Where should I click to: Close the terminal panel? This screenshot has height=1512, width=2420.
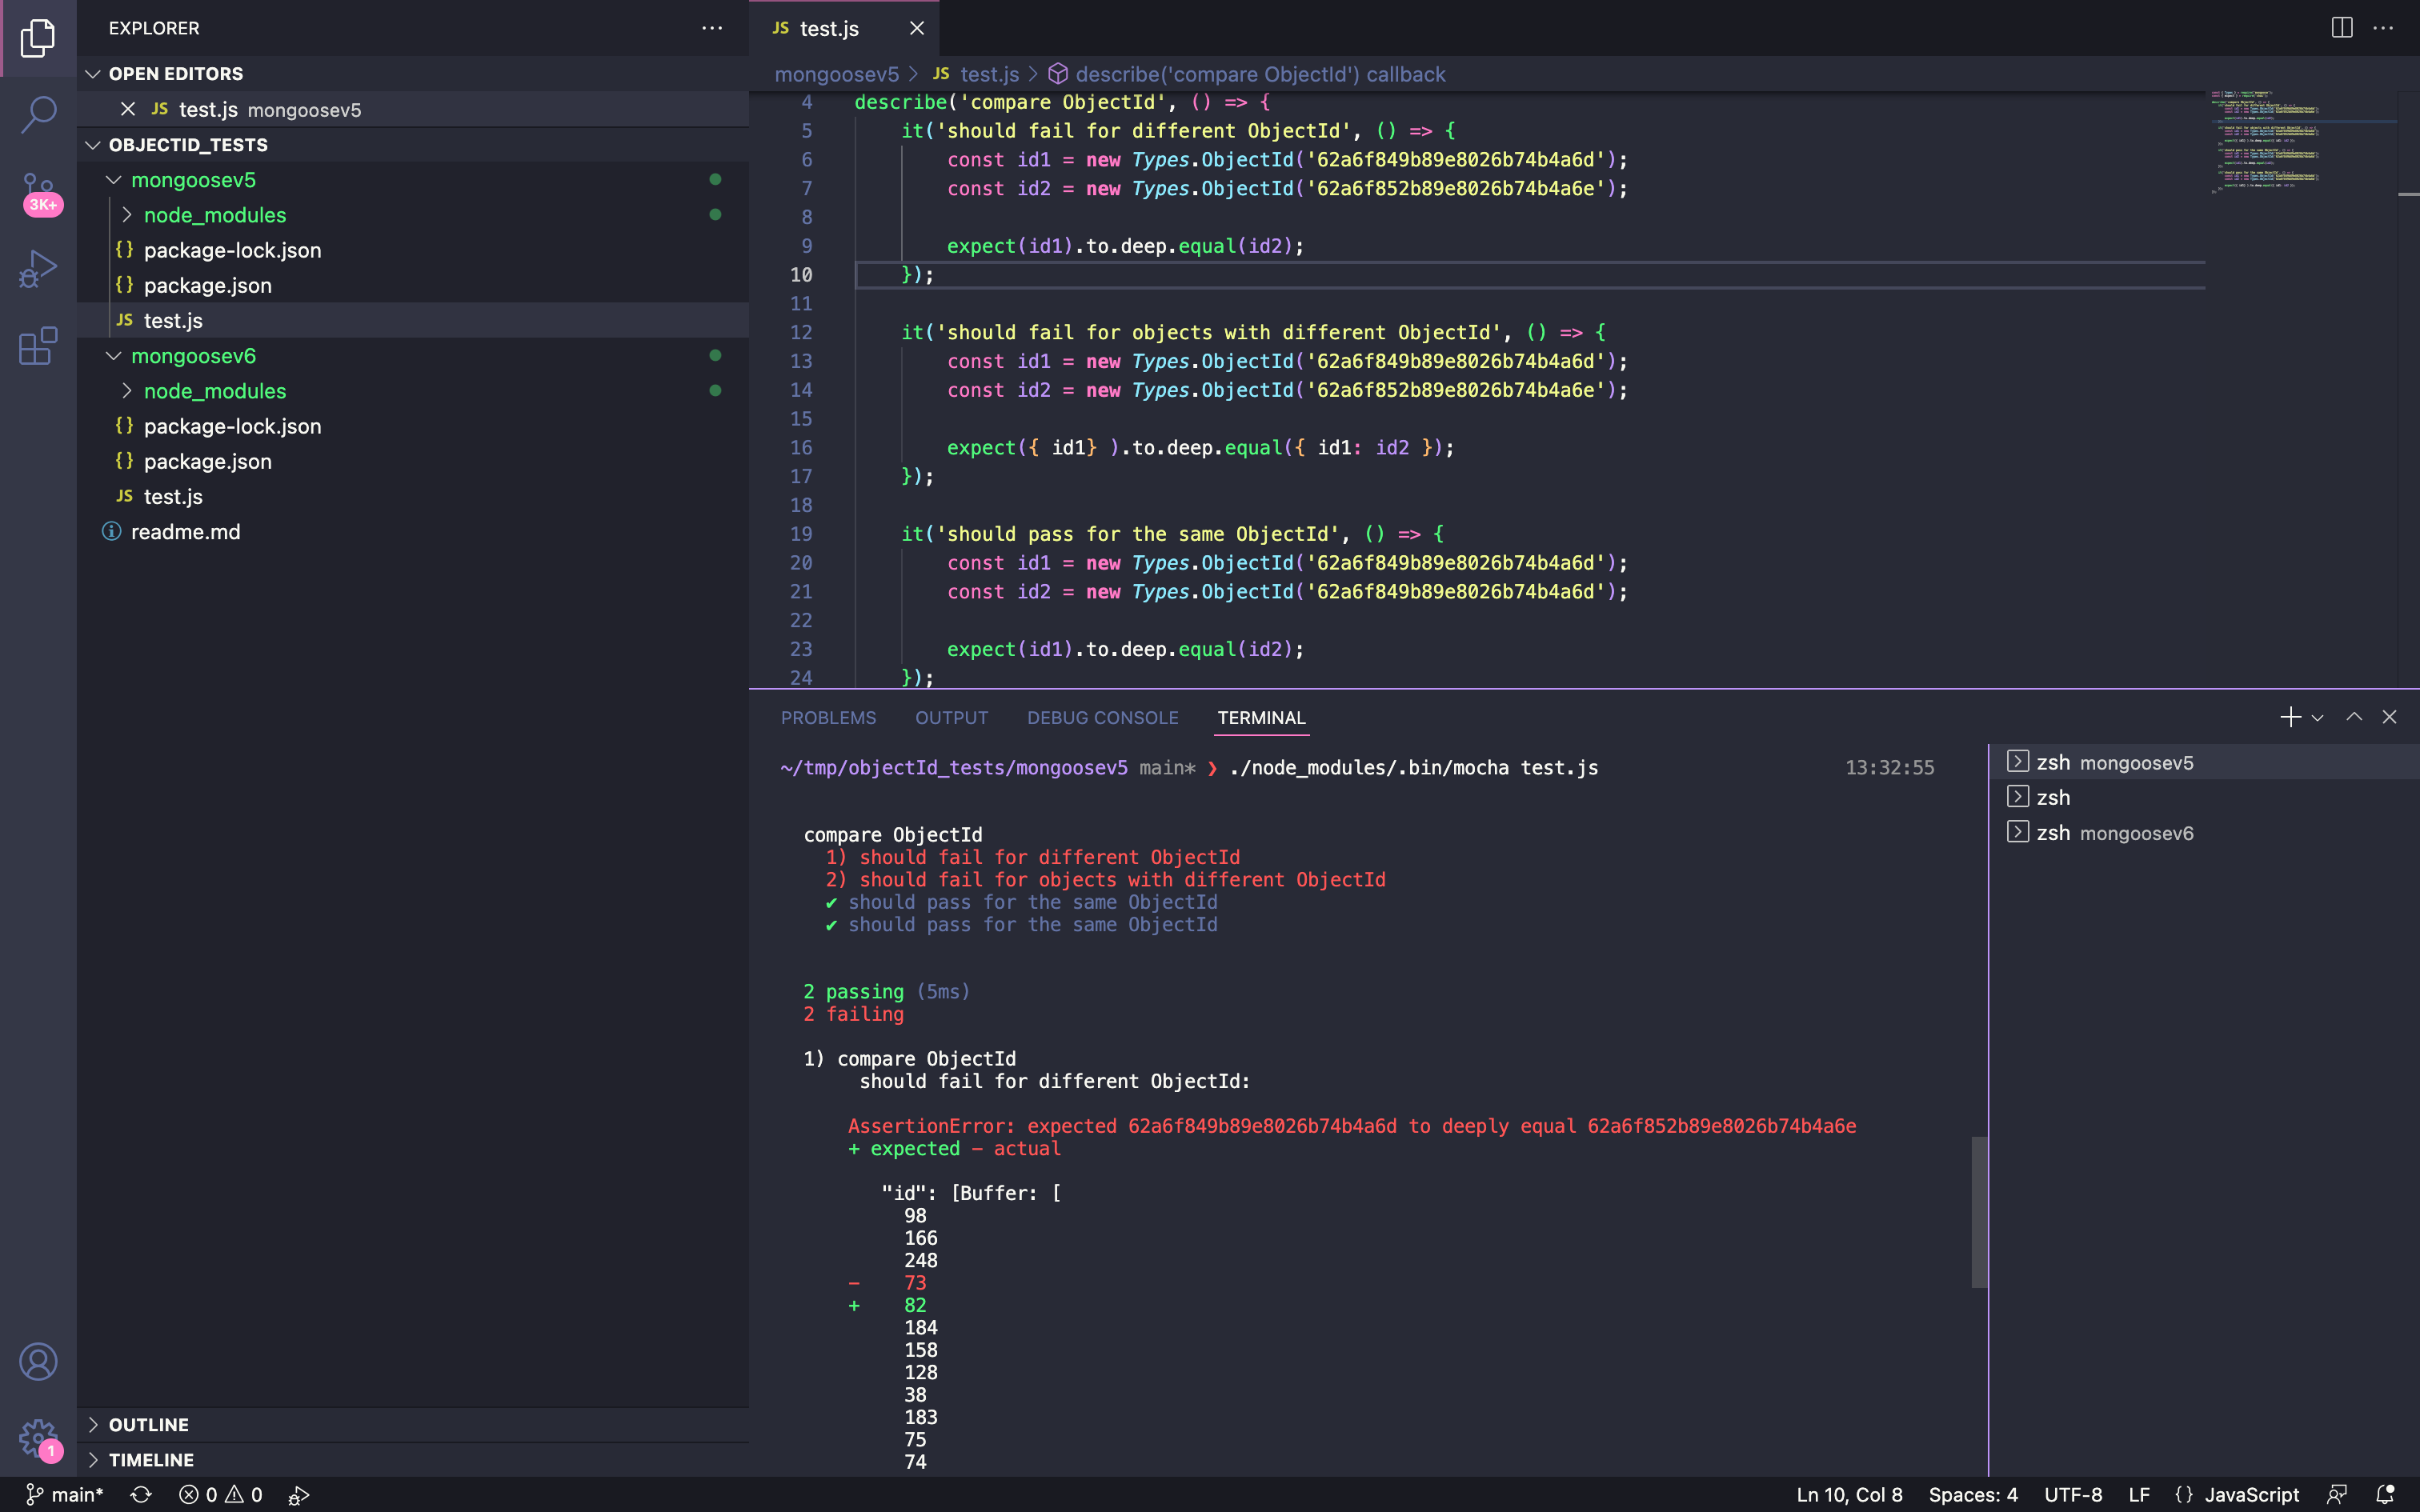2390,717
